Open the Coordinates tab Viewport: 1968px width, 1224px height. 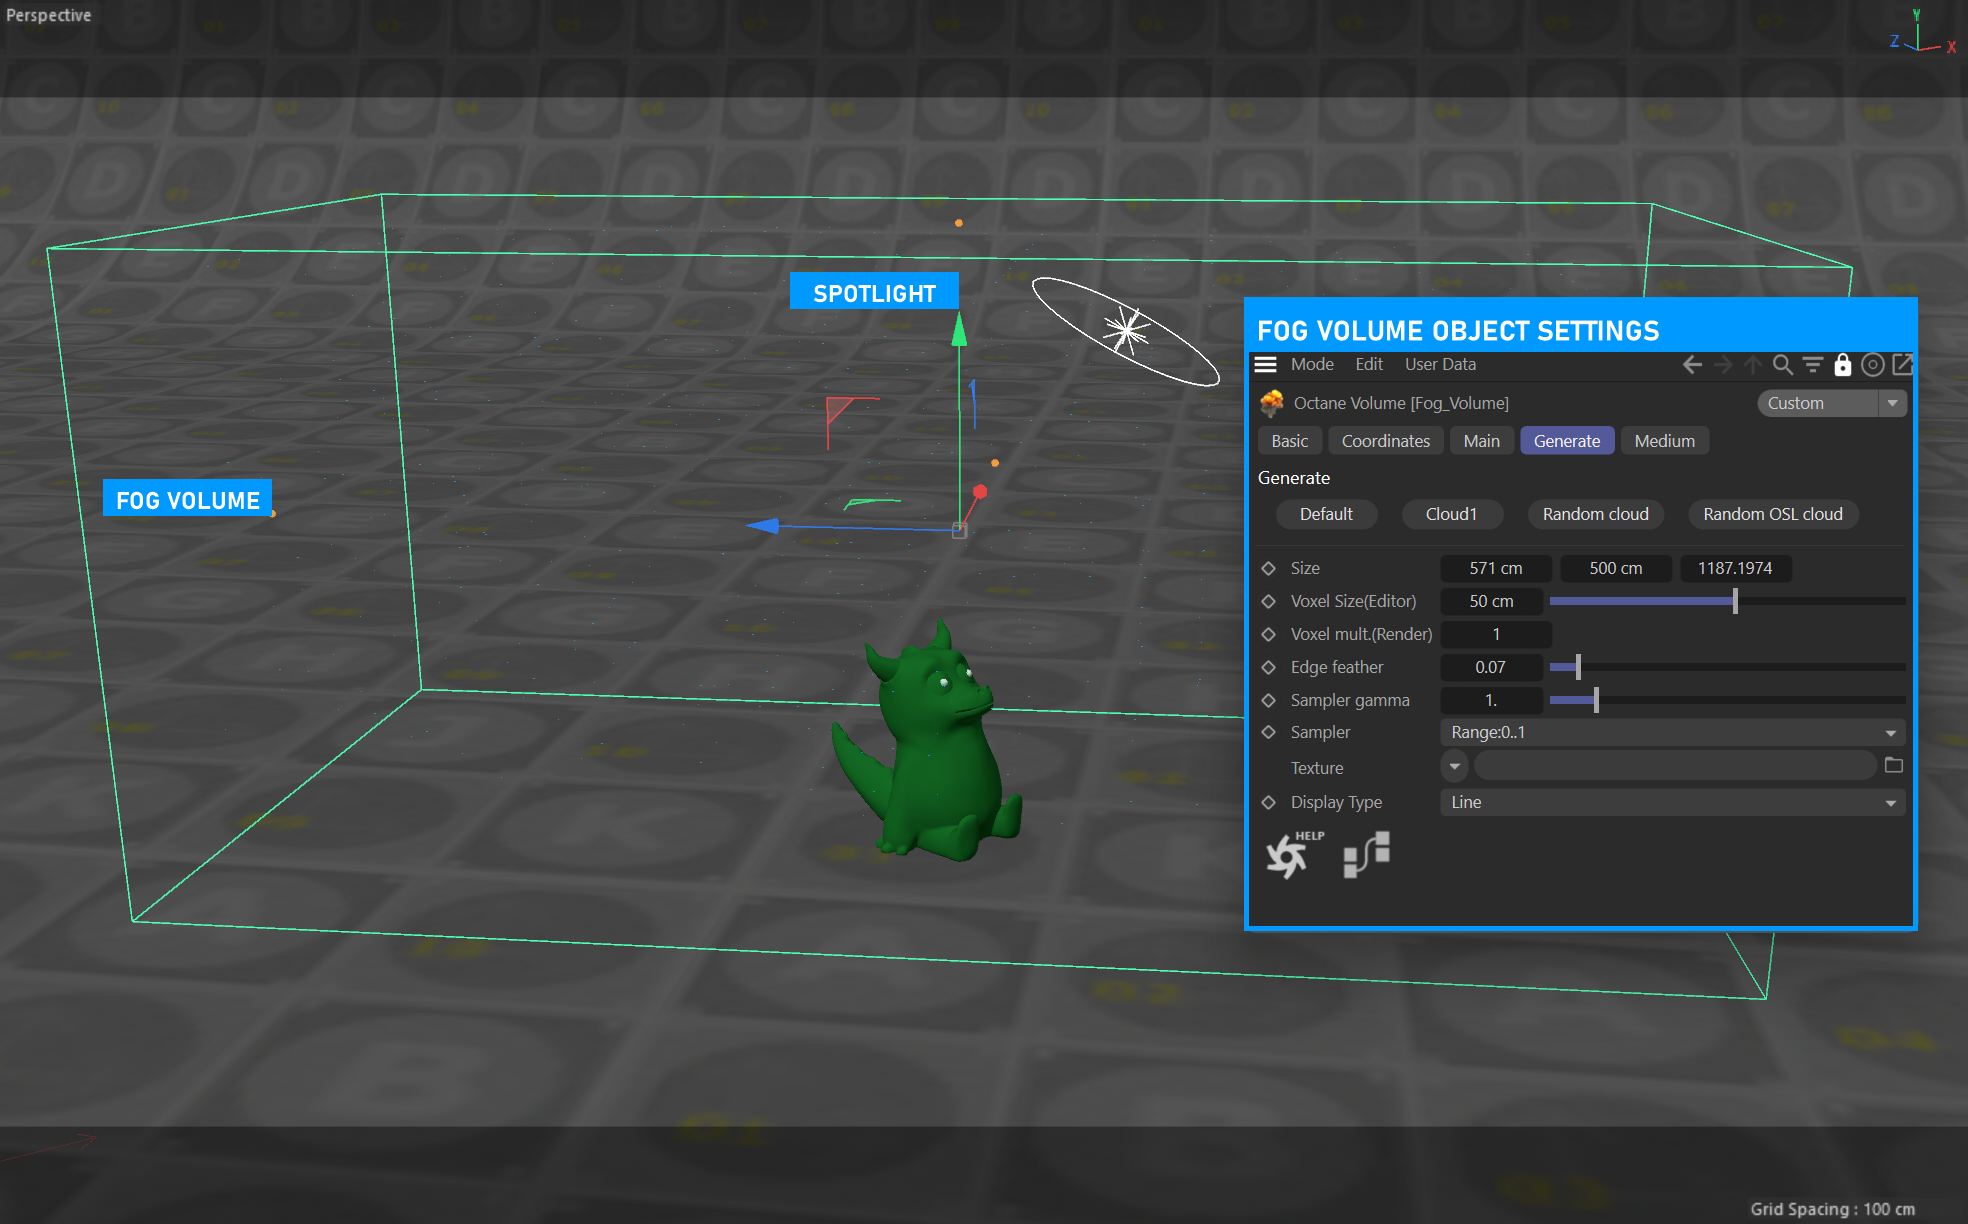tap(1385, 441)
